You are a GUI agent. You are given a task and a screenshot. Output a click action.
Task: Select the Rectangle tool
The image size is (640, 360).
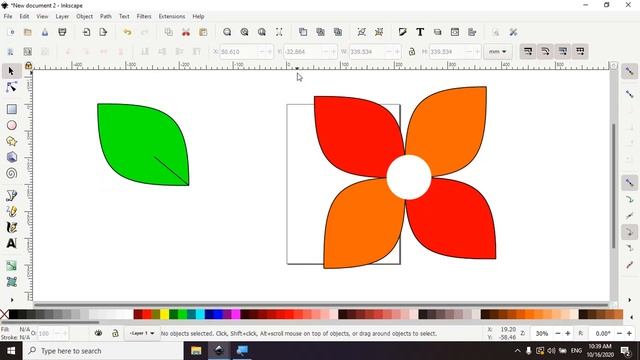11,109
